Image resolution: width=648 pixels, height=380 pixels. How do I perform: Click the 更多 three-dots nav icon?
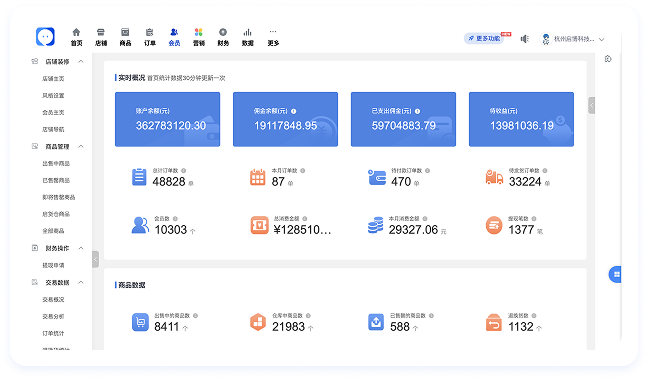[273, 31]
